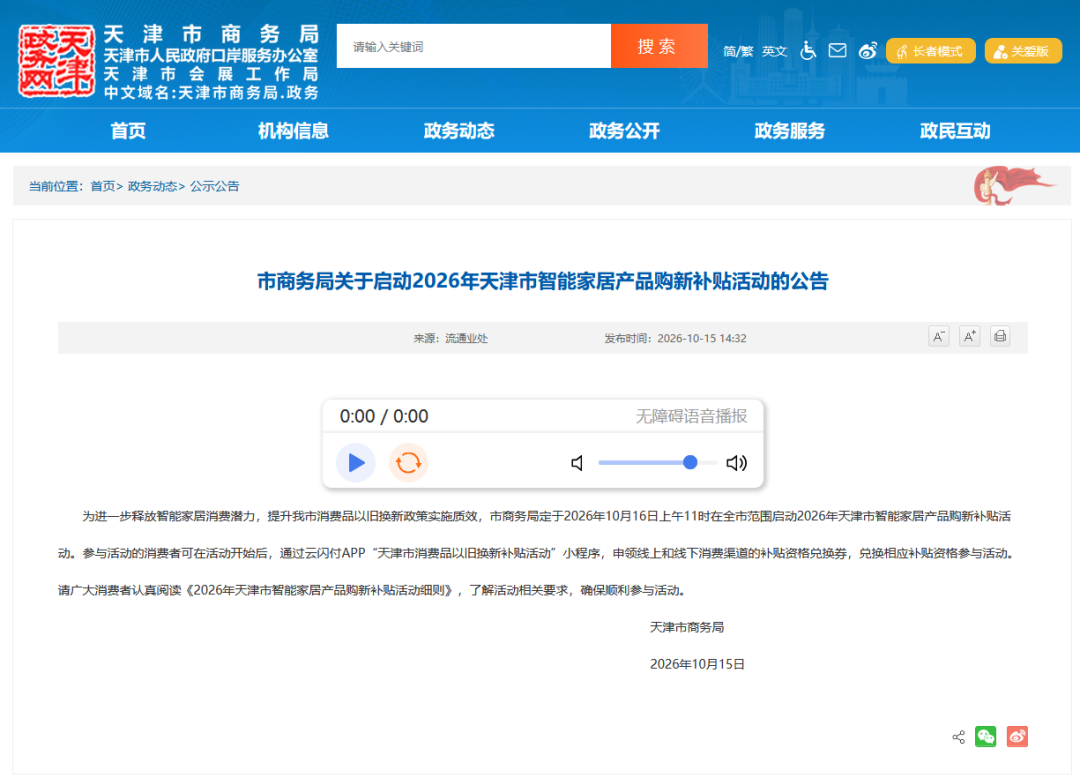Open the accessibility wheelchair icon
This screenshot has height=778, width=1080.
pyautogui.click(x=808, y=50)
